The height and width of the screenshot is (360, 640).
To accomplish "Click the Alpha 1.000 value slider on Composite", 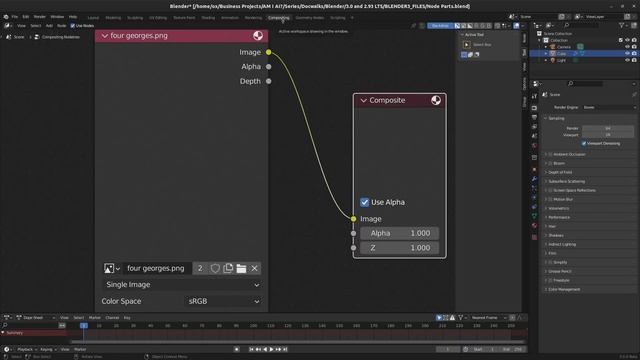I will tap(400, 233).
